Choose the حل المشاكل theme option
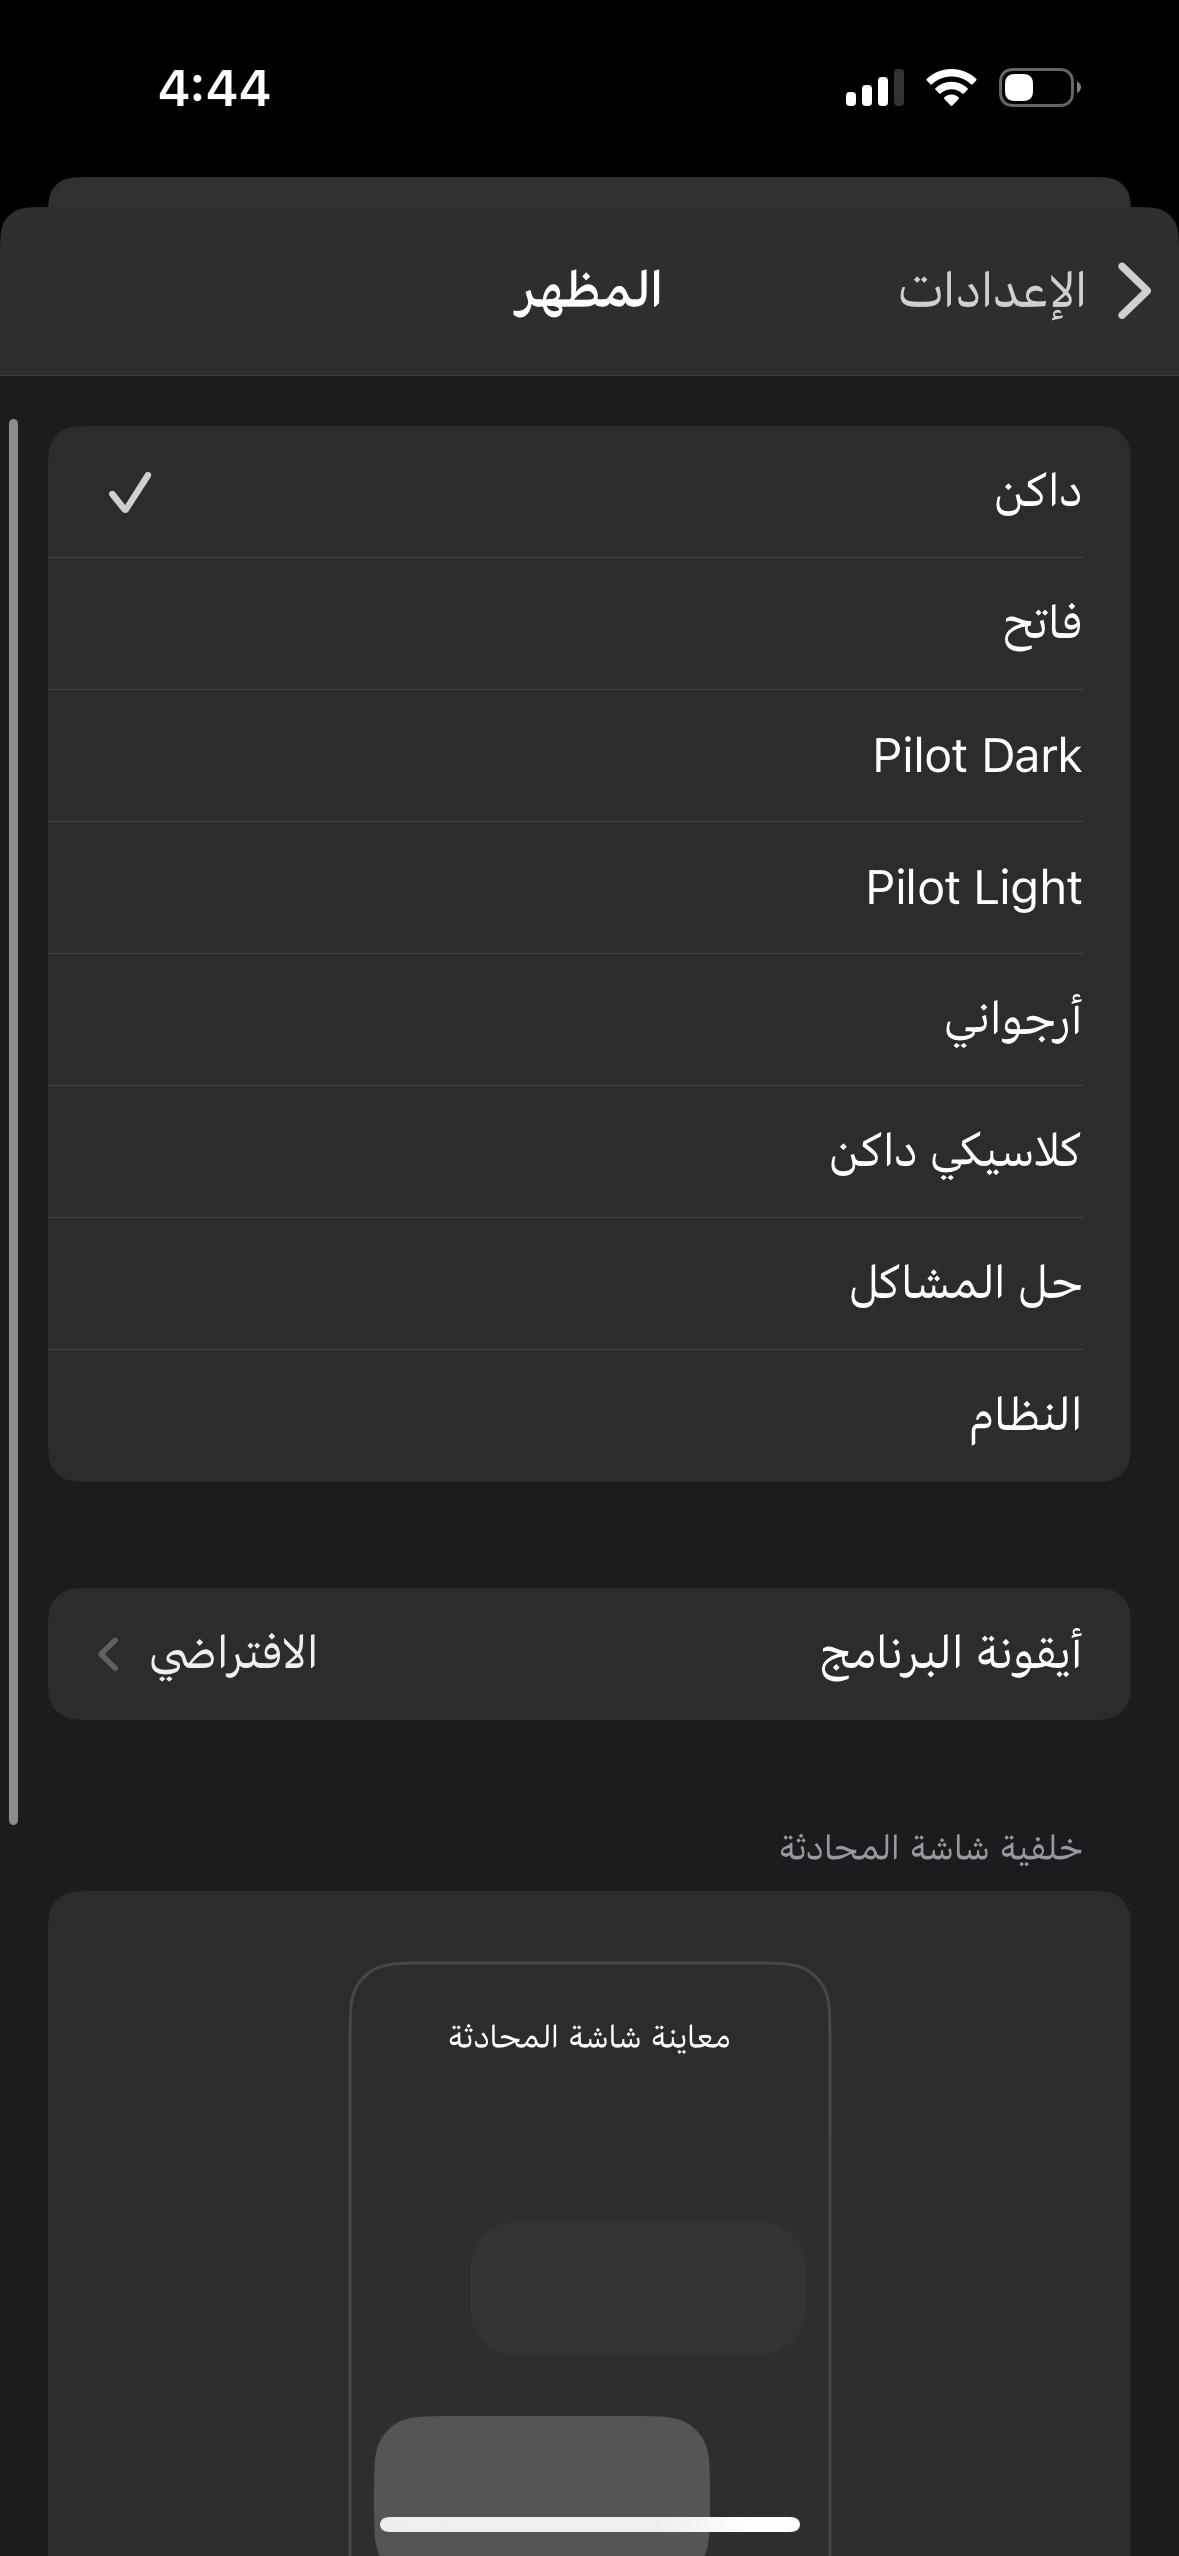Viewport: 1179px width, 2556px height. click(x=965, y=1284)
